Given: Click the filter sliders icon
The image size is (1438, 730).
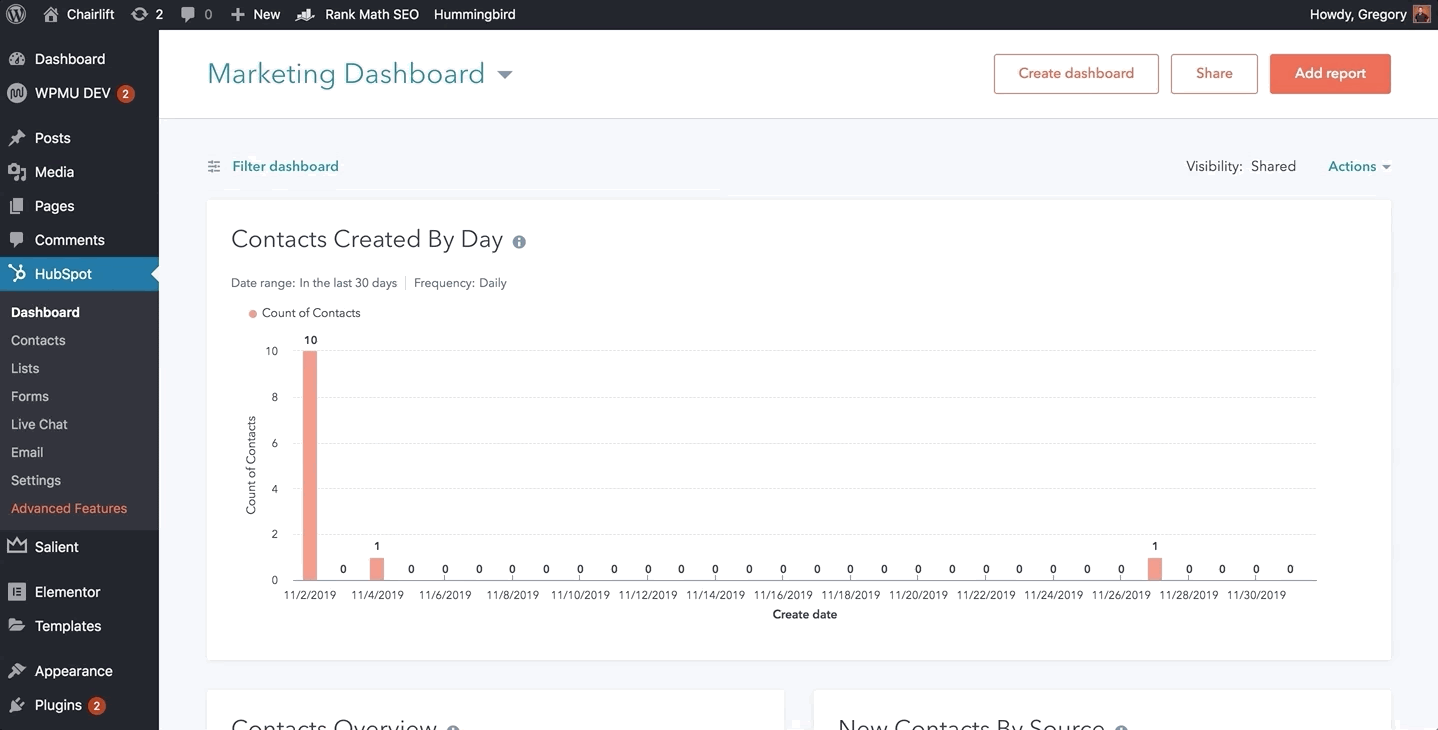Looking at the screenshot, I should pyautogui.click(x=214, y=167).
